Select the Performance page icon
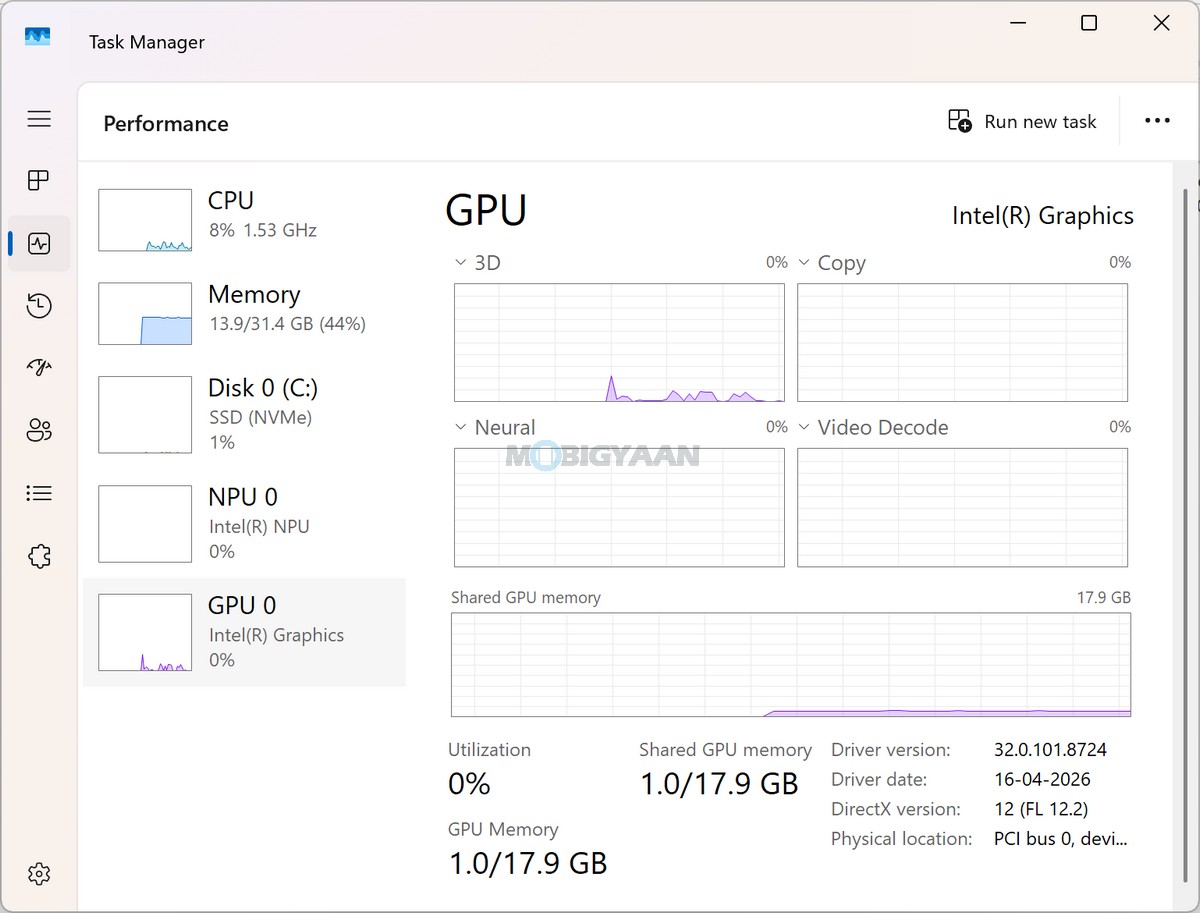Image resolution: width=1200 pixels, height=913 pixels. click(39, 243)
